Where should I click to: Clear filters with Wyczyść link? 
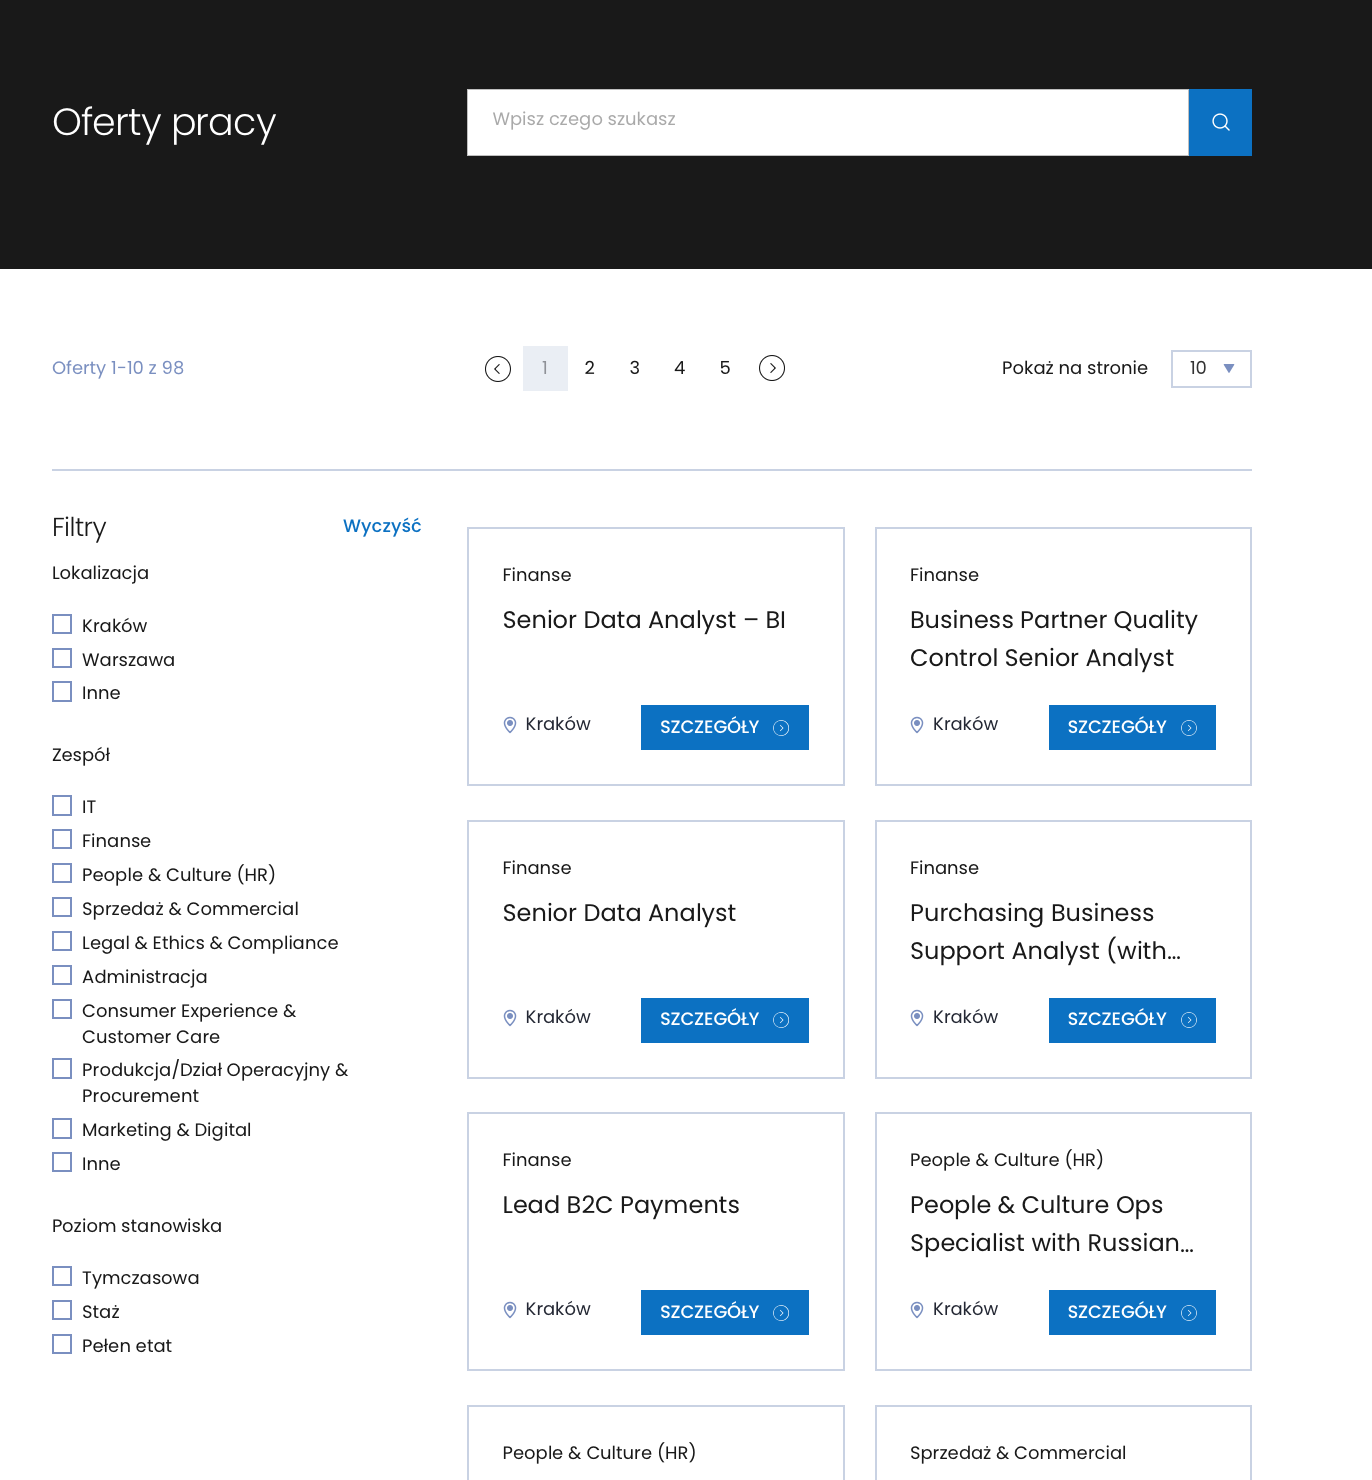click(381, 526)
